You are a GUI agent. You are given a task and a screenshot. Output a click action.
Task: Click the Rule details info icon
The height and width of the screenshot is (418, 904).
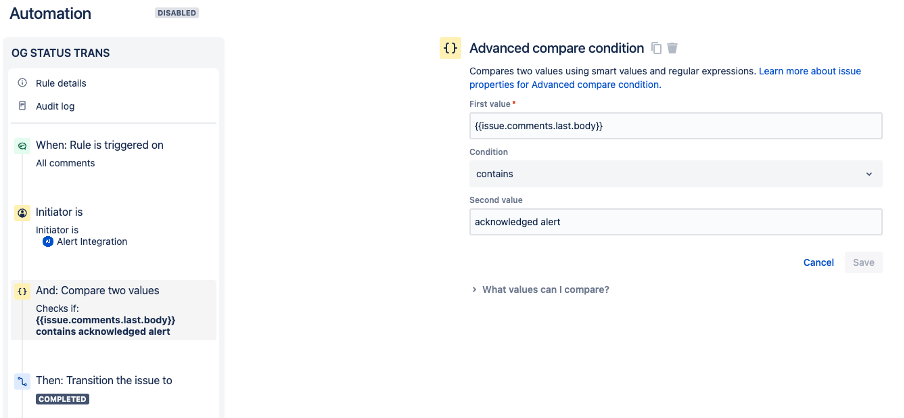(22, 82)
